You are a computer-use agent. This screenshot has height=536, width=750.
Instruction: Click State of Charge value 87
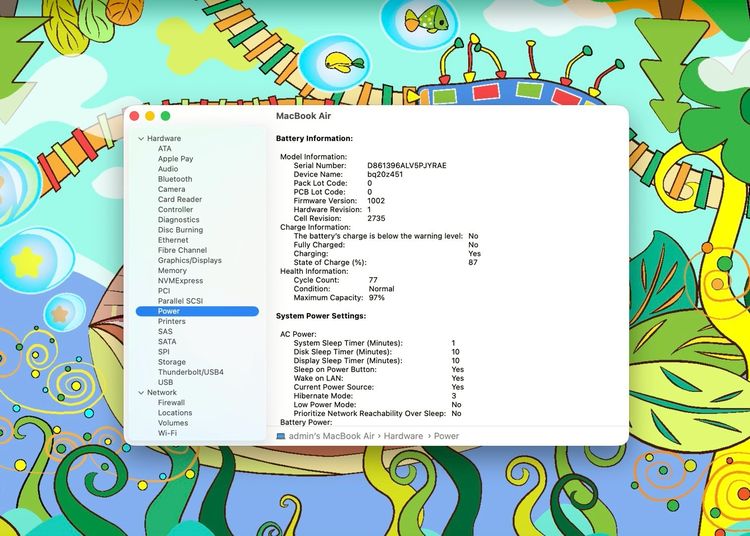[473, 263]
